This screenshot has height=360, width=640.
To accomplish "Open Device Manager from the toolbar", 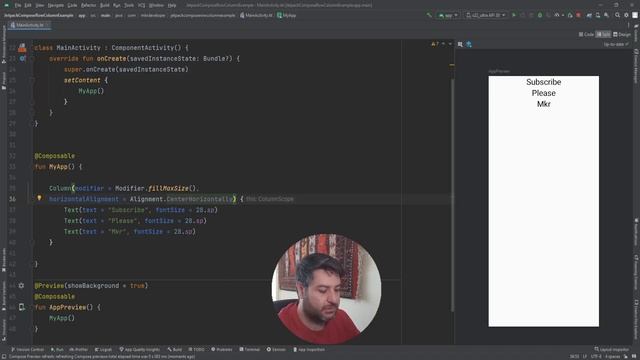I will [598, 15].
